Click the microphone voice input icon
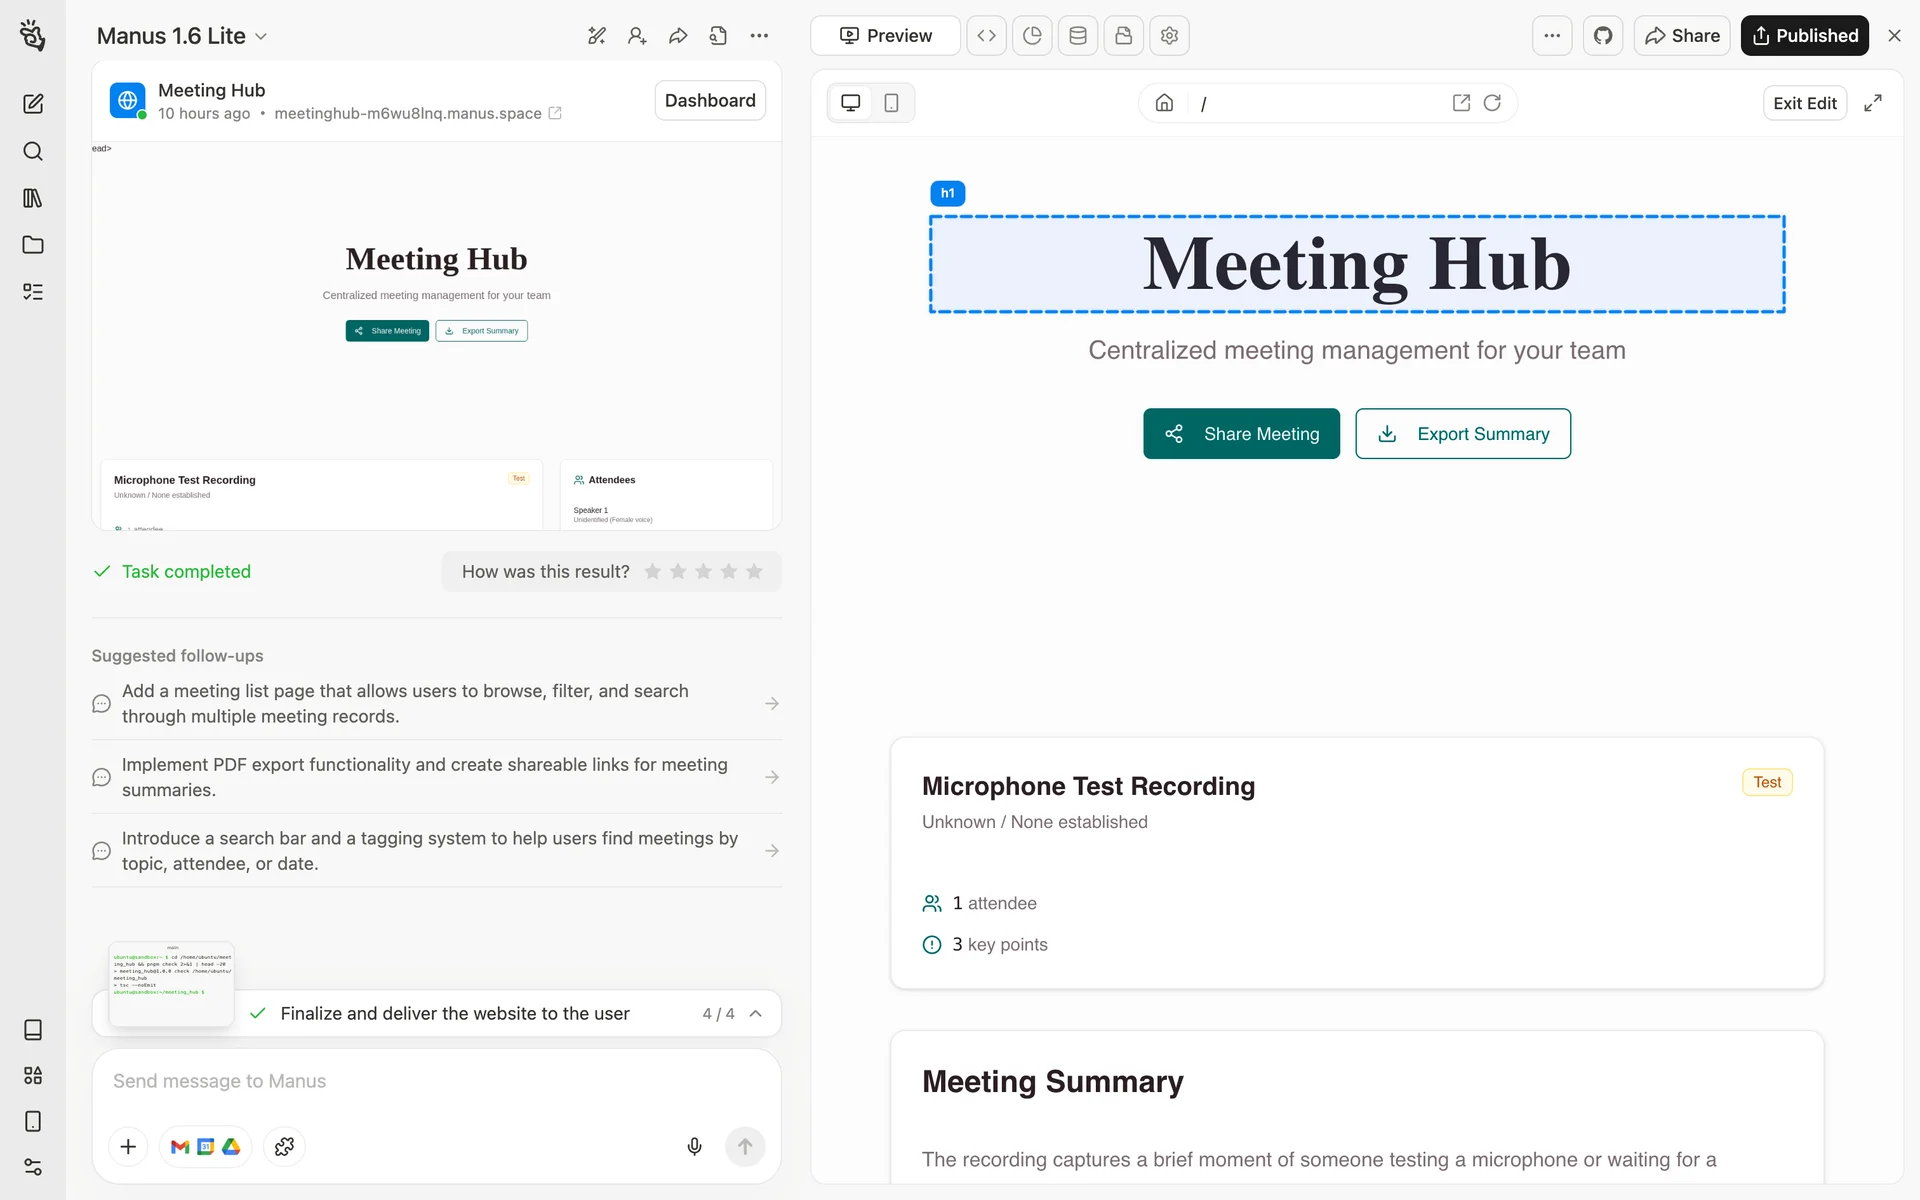The width and height of the screenshot is (1920, 1200). click(694, 1146)
